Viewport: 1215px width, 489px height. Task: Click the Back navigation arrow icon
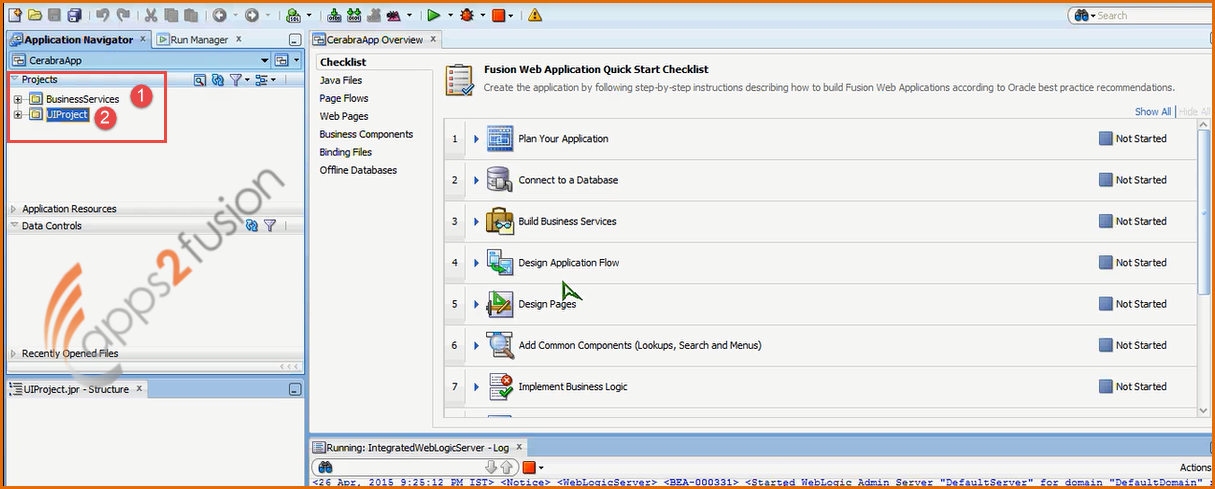(x=218, y=15)
